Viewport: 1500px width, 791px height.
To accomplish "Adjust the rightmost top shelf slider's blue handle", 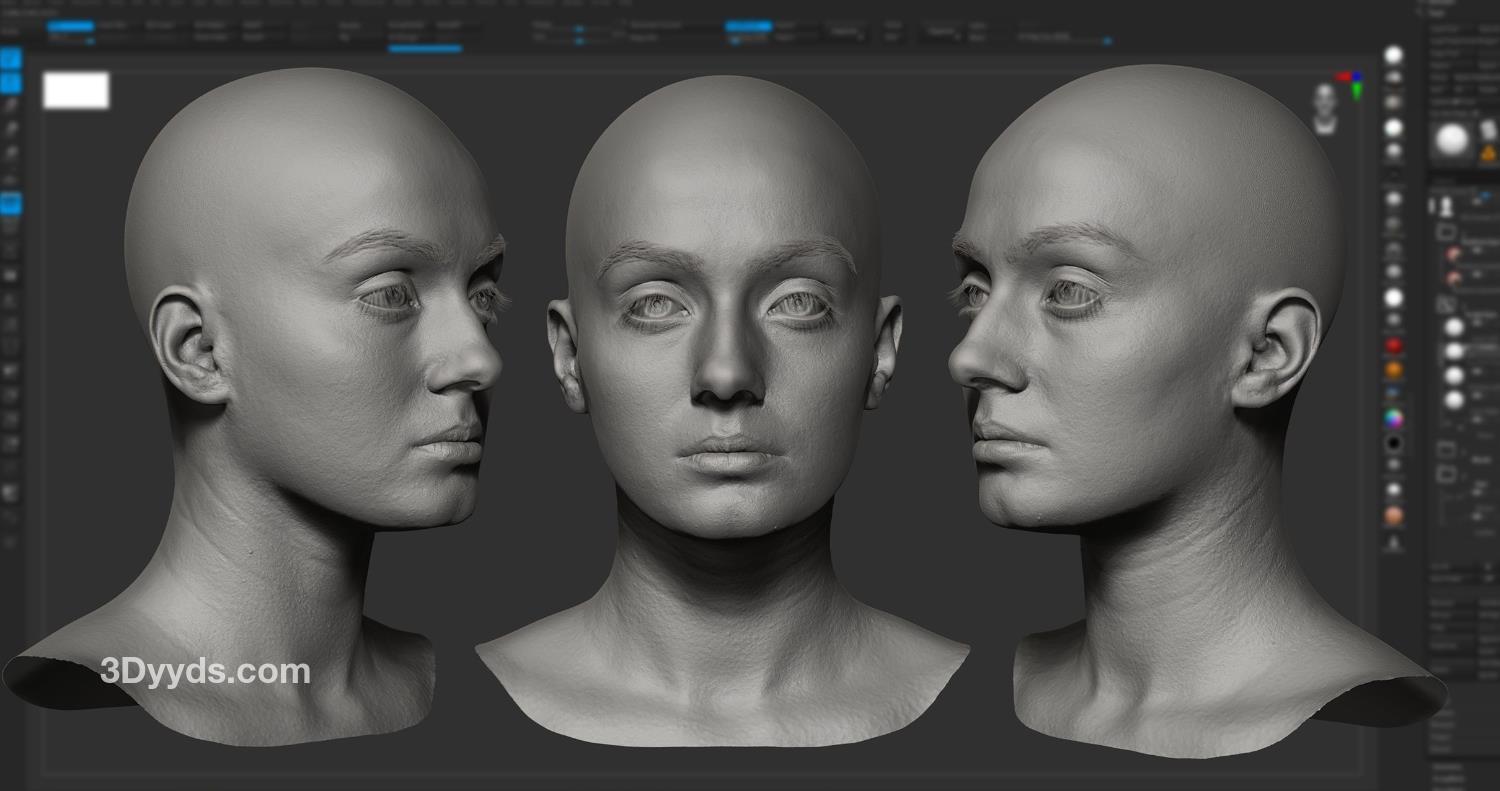I will click(x=1106, y=41).
